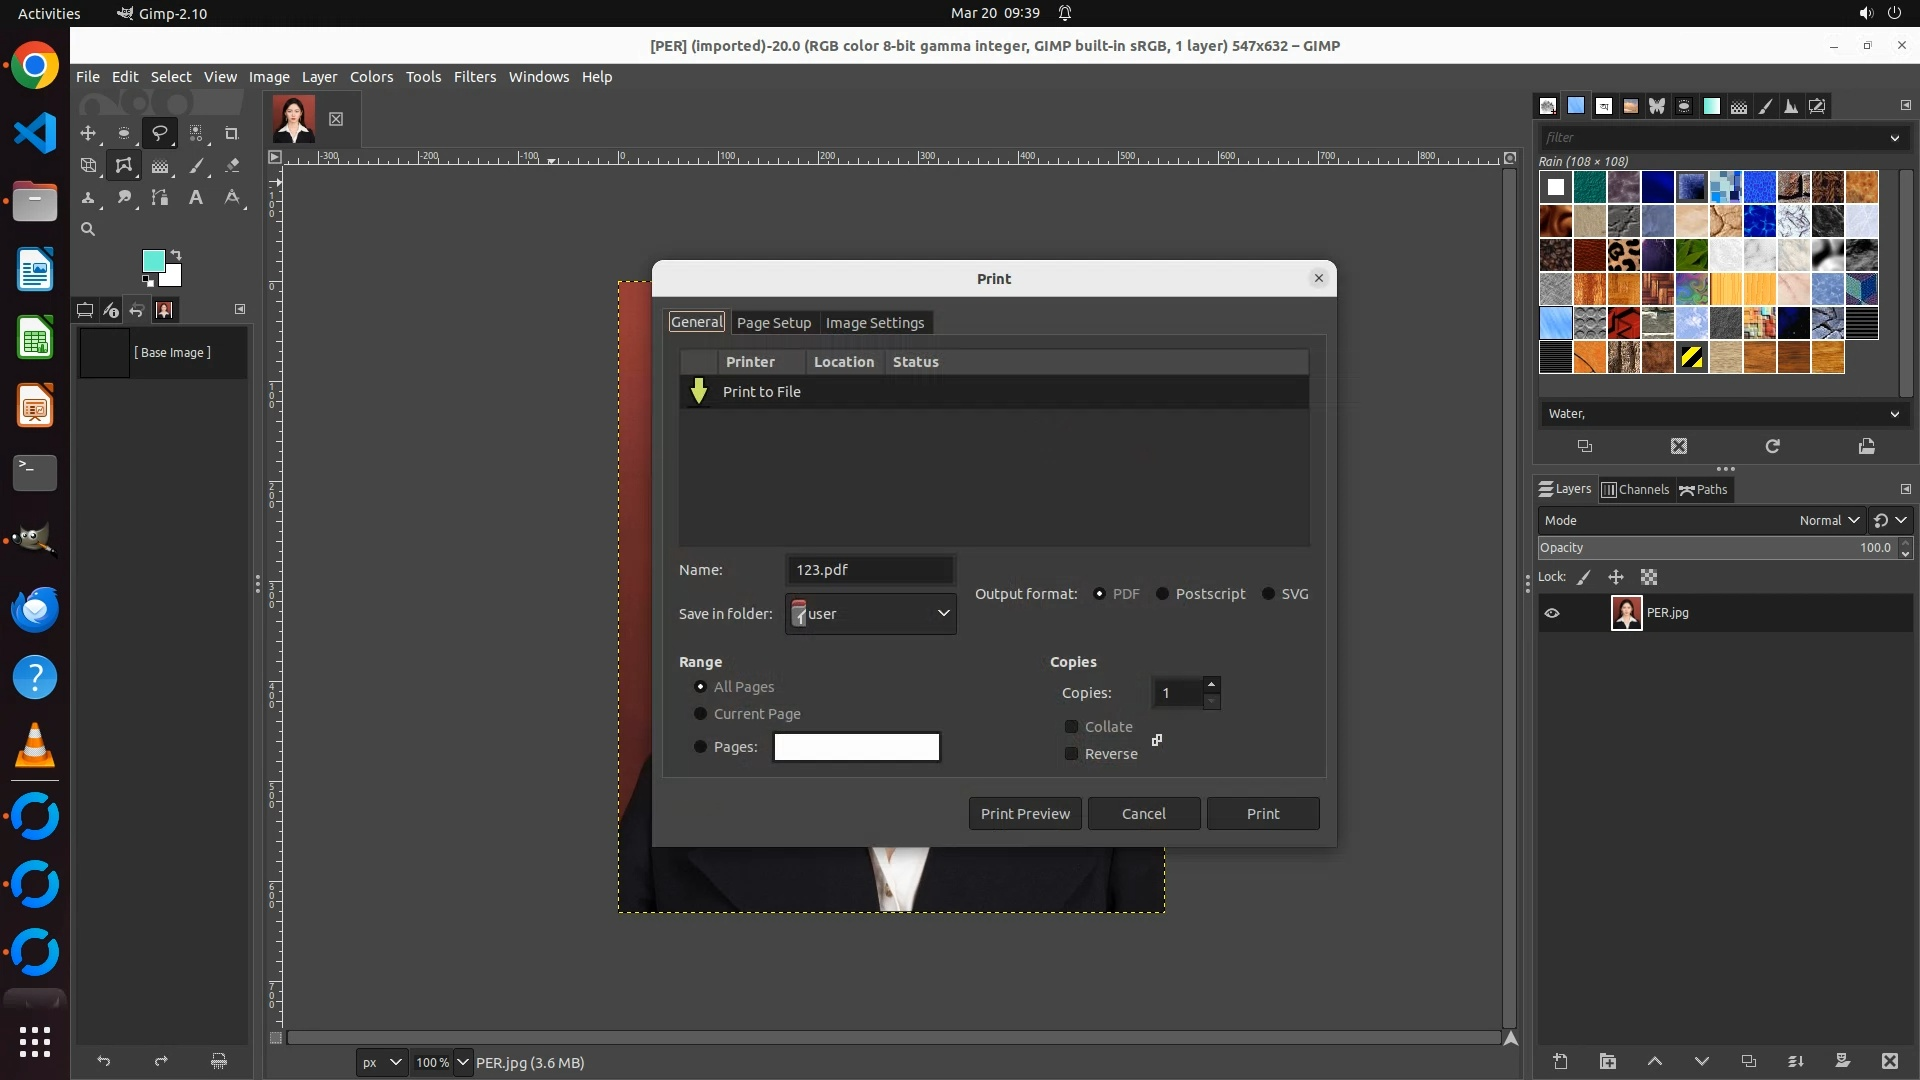The width and height of the screenshot is (1920, 1080).
Task: Select Postscript output format
Action: tap(1163, 594)
